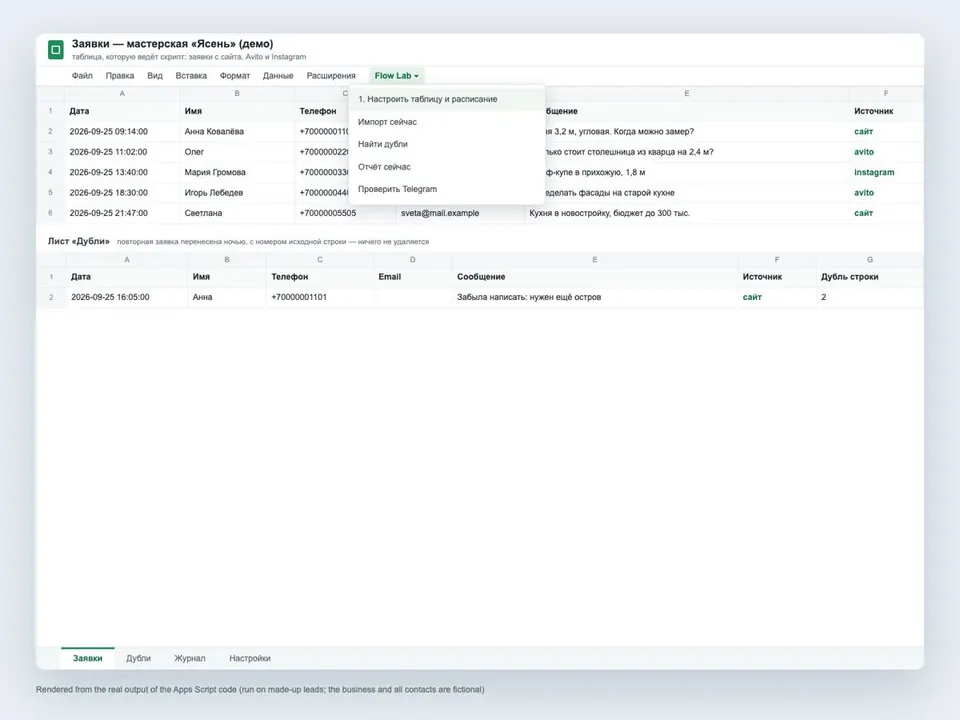Click avito source in Игорь Лебедев's row

(886, 193)
